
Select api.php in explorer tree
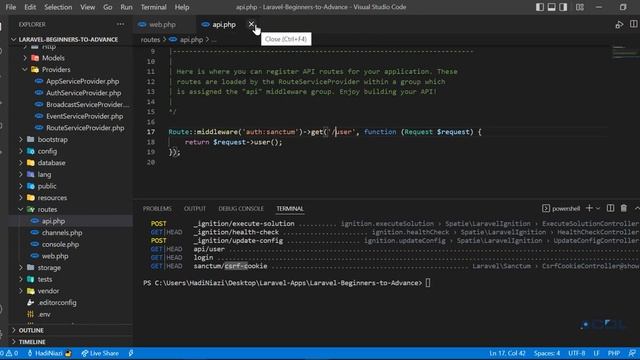point(53,221)
